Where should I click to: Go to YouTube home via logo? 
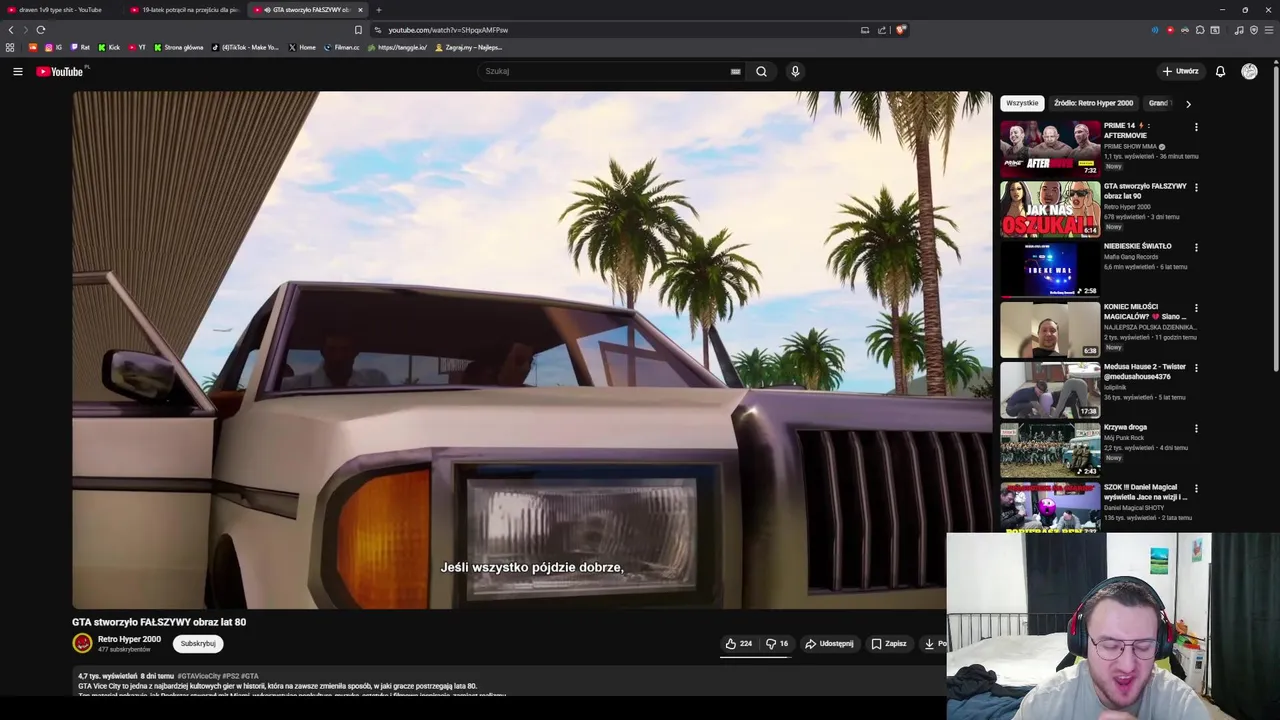[x=60, y=71]
